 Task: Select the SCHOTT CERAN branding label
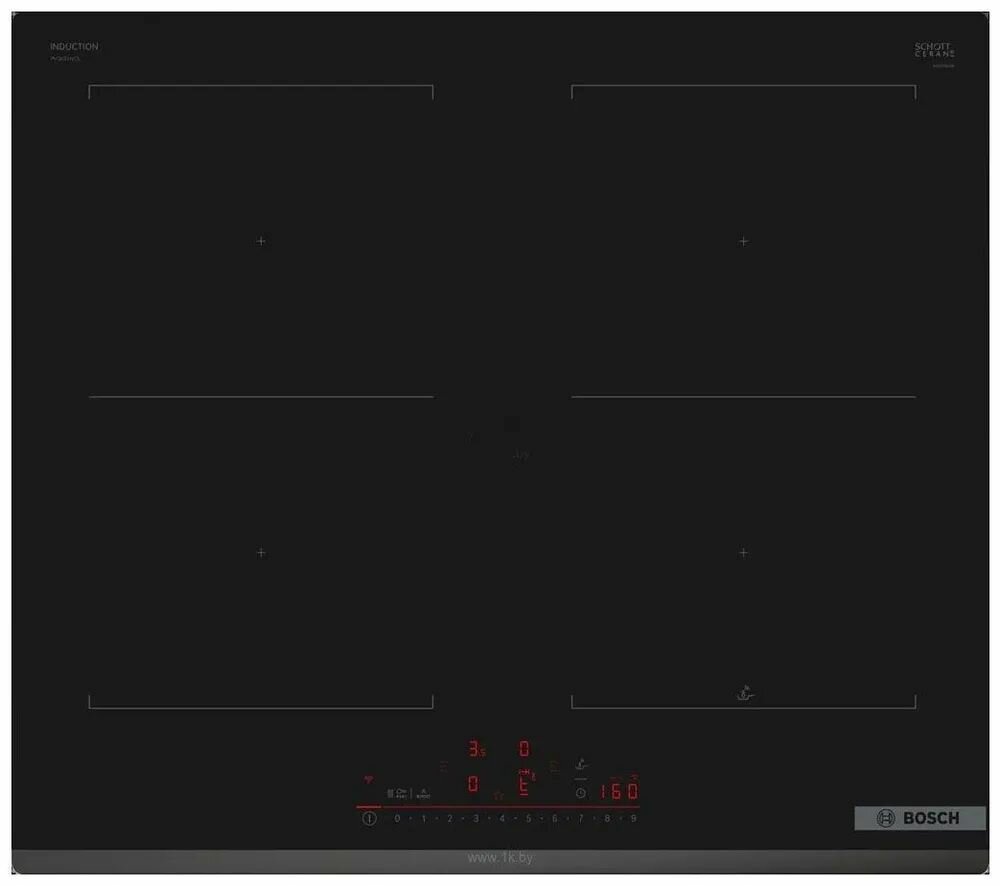(933, 50)
